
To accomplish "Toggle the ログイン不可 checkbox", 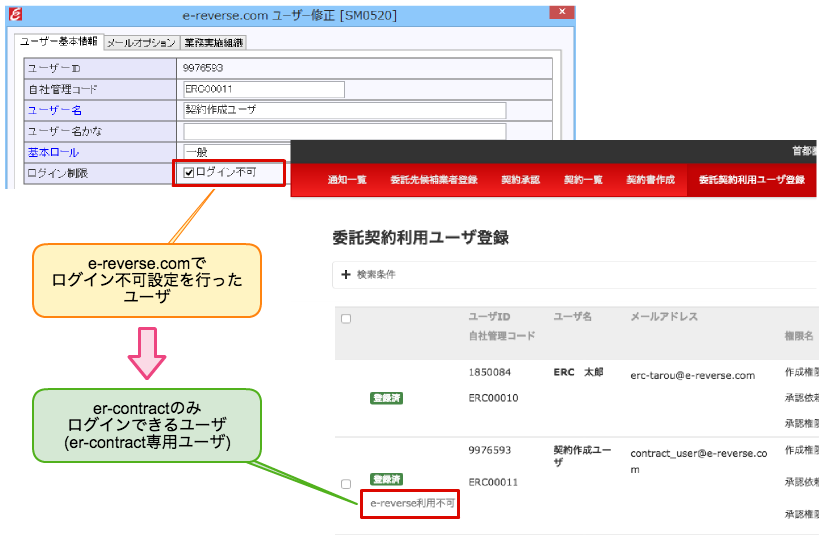I will click(189, 172).
